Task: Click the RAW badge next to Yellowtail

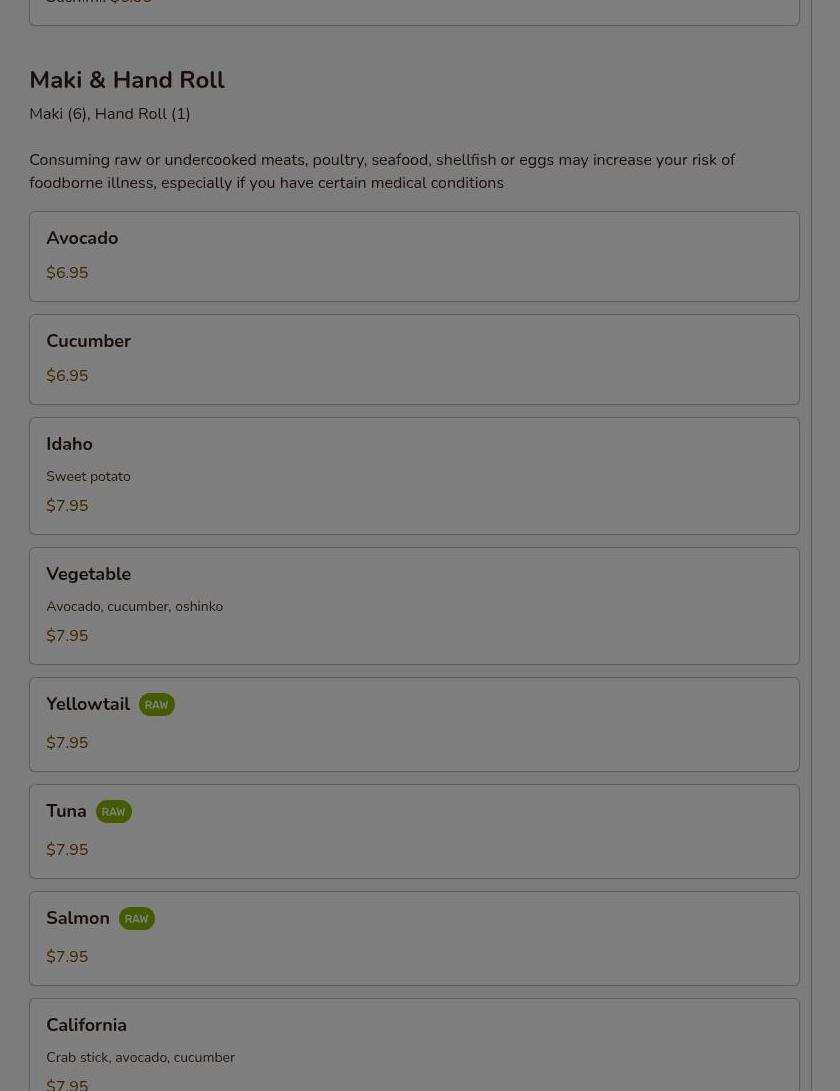Action: click(x=156, y=705)
